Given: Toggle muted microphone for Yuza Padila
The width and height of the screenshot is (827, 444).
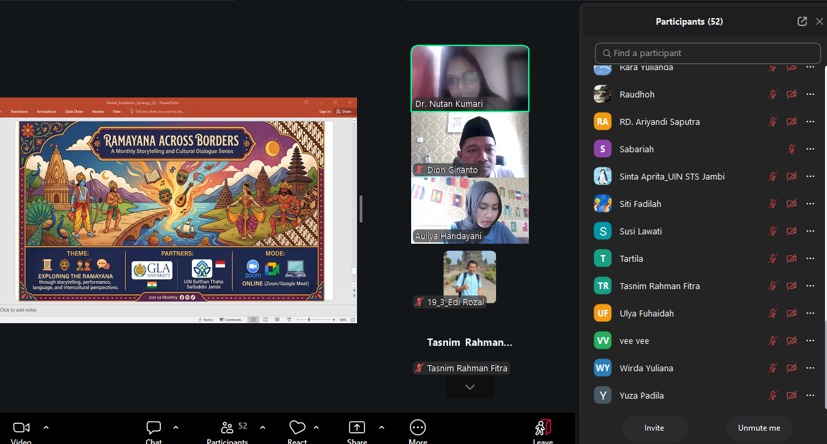Looking at the screenshot, I should pyautogui.click(x=772, y=395).
